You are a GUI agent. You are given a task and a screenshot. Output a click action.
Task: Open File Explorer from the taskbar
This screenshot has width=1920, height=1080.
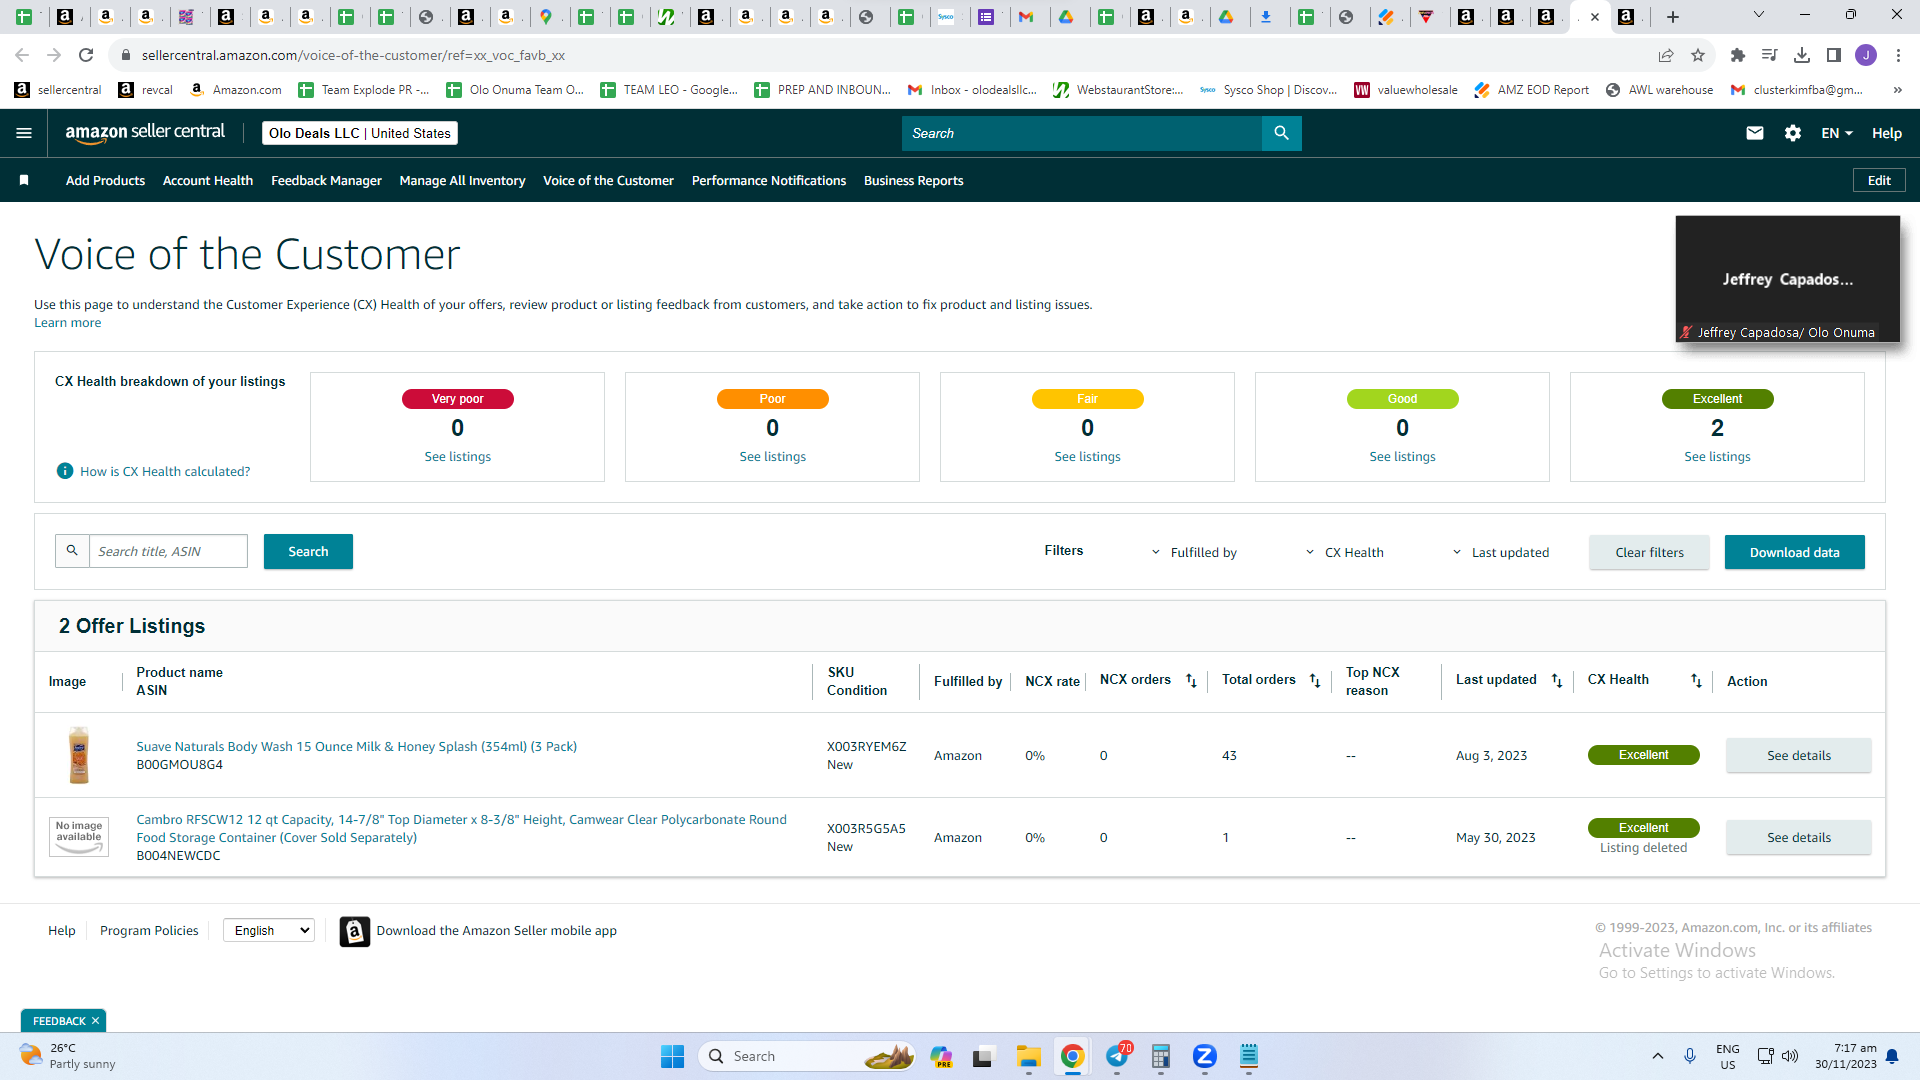click(x=1028, y=1056)
